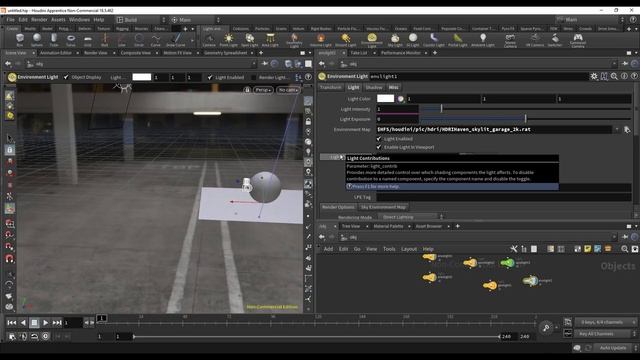
Task: Select the Draw Curve shelf tool
Action: 176,40
